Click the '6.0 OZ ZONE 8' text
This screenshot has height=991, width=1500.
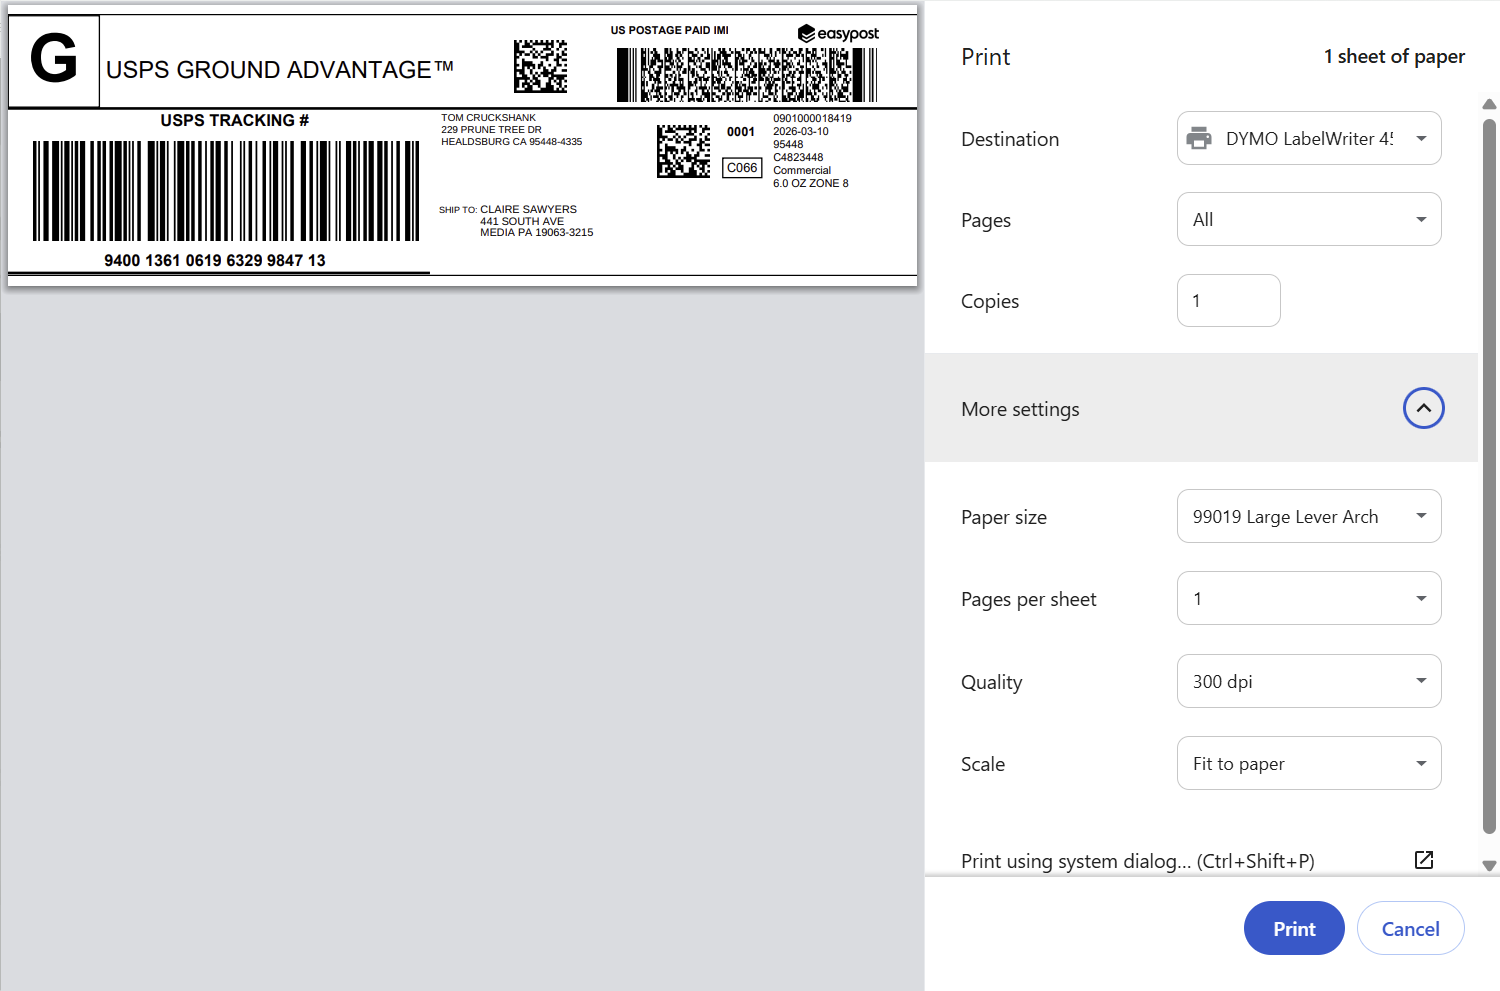[x=811, y=183]
